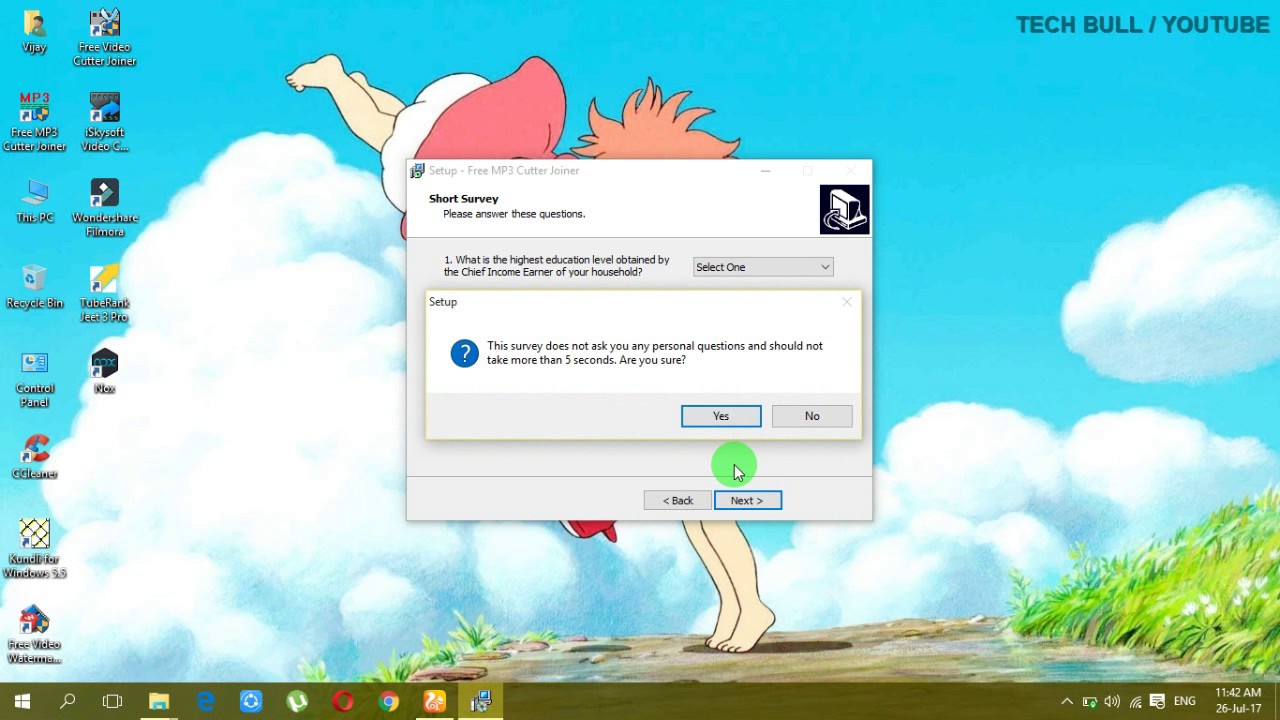Show hidden system tray icons

pos(1067,702)
